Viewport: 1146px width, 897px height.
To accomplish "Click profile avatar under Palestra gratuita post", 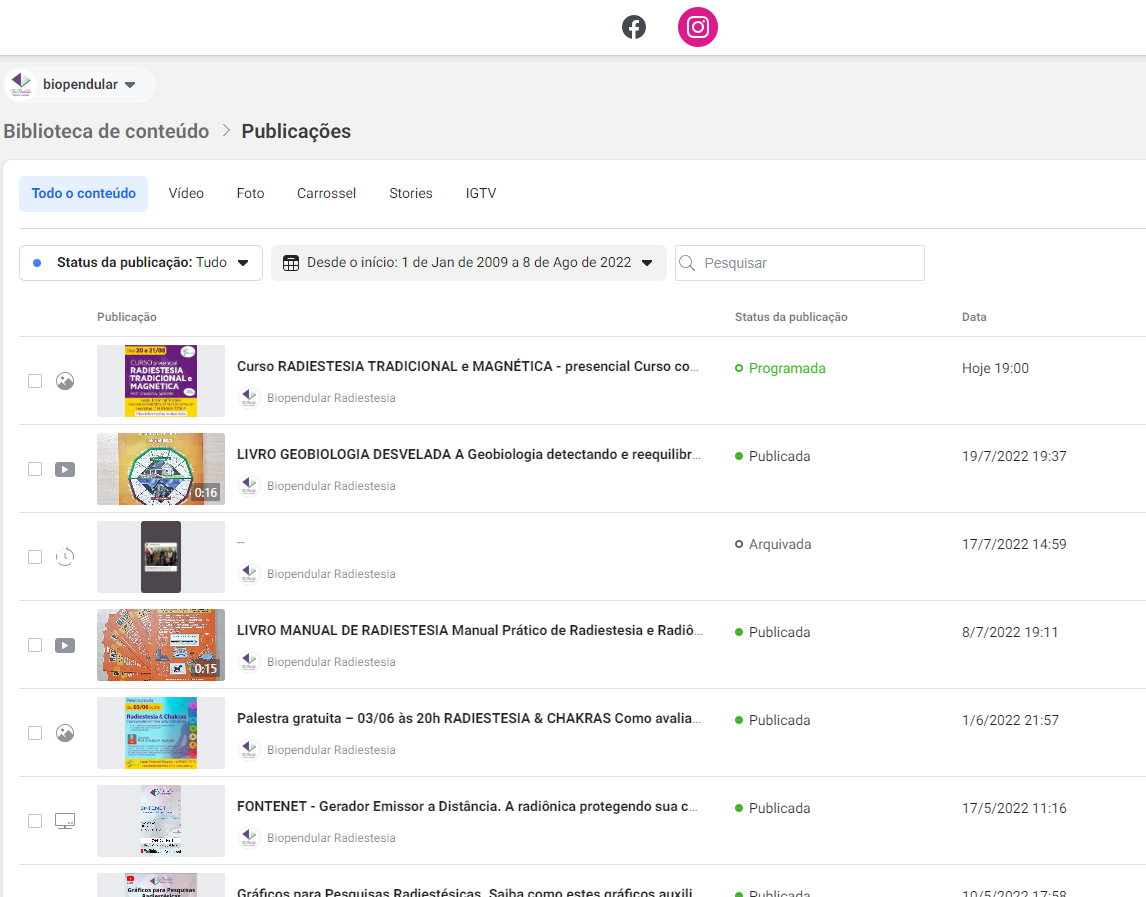I will (x=249, y=749).
